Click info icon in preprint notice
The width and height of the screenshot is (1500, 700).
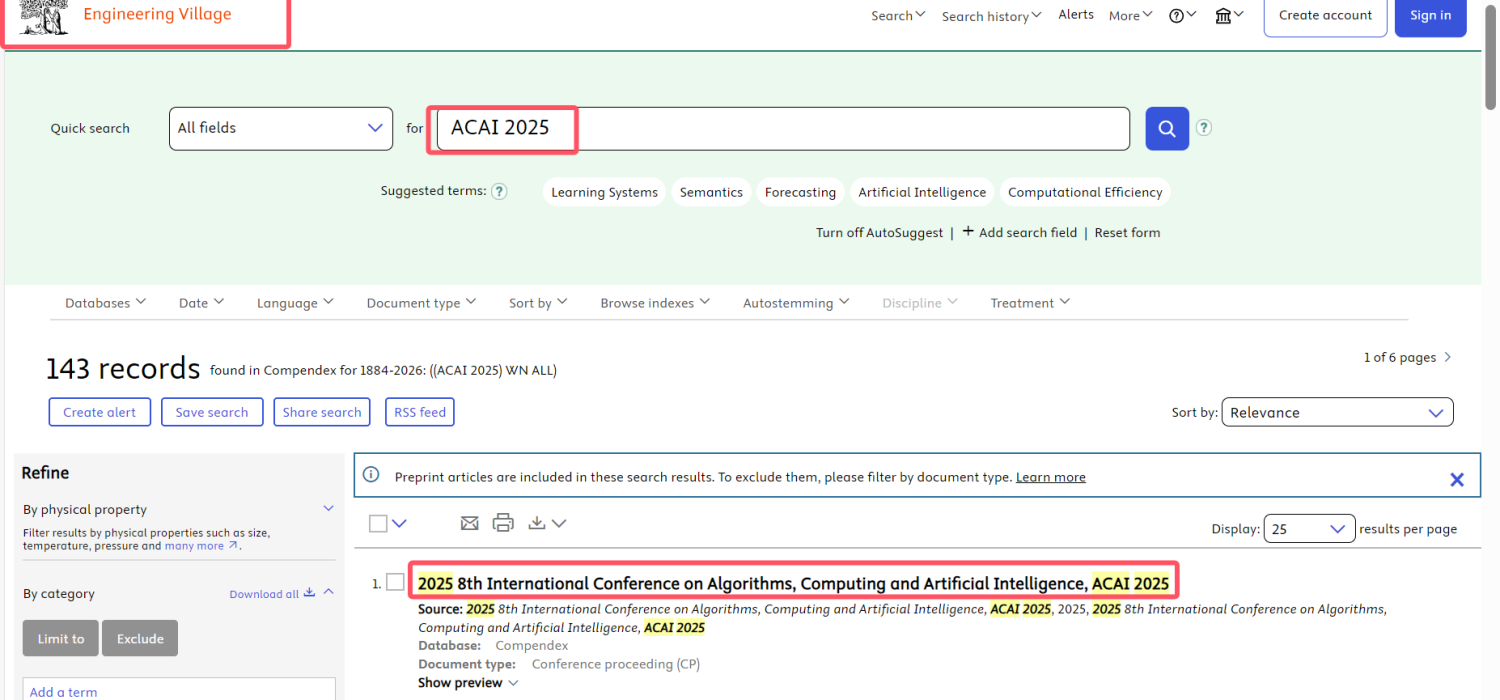click(371, 475)
